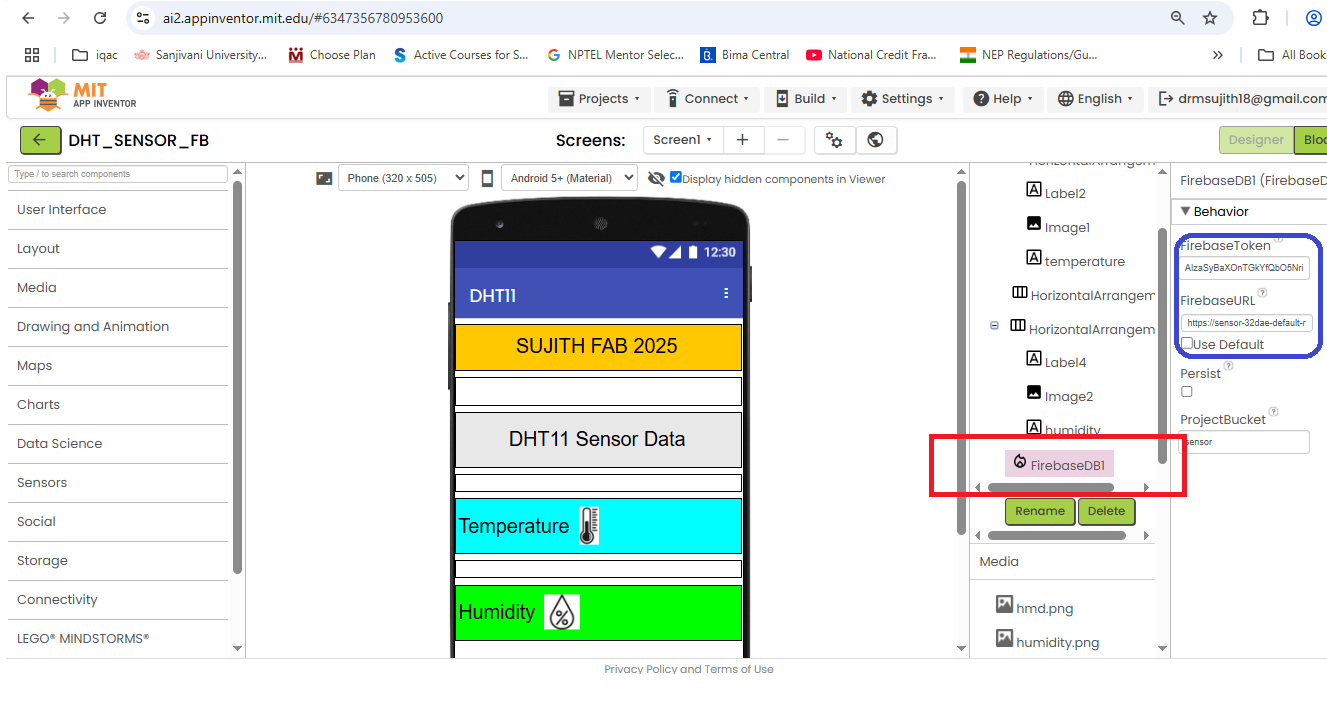Open the Projects dropdown menu
Image resolution: width=1327 pixels, height=719 pixels.
[x=599, y=99]
